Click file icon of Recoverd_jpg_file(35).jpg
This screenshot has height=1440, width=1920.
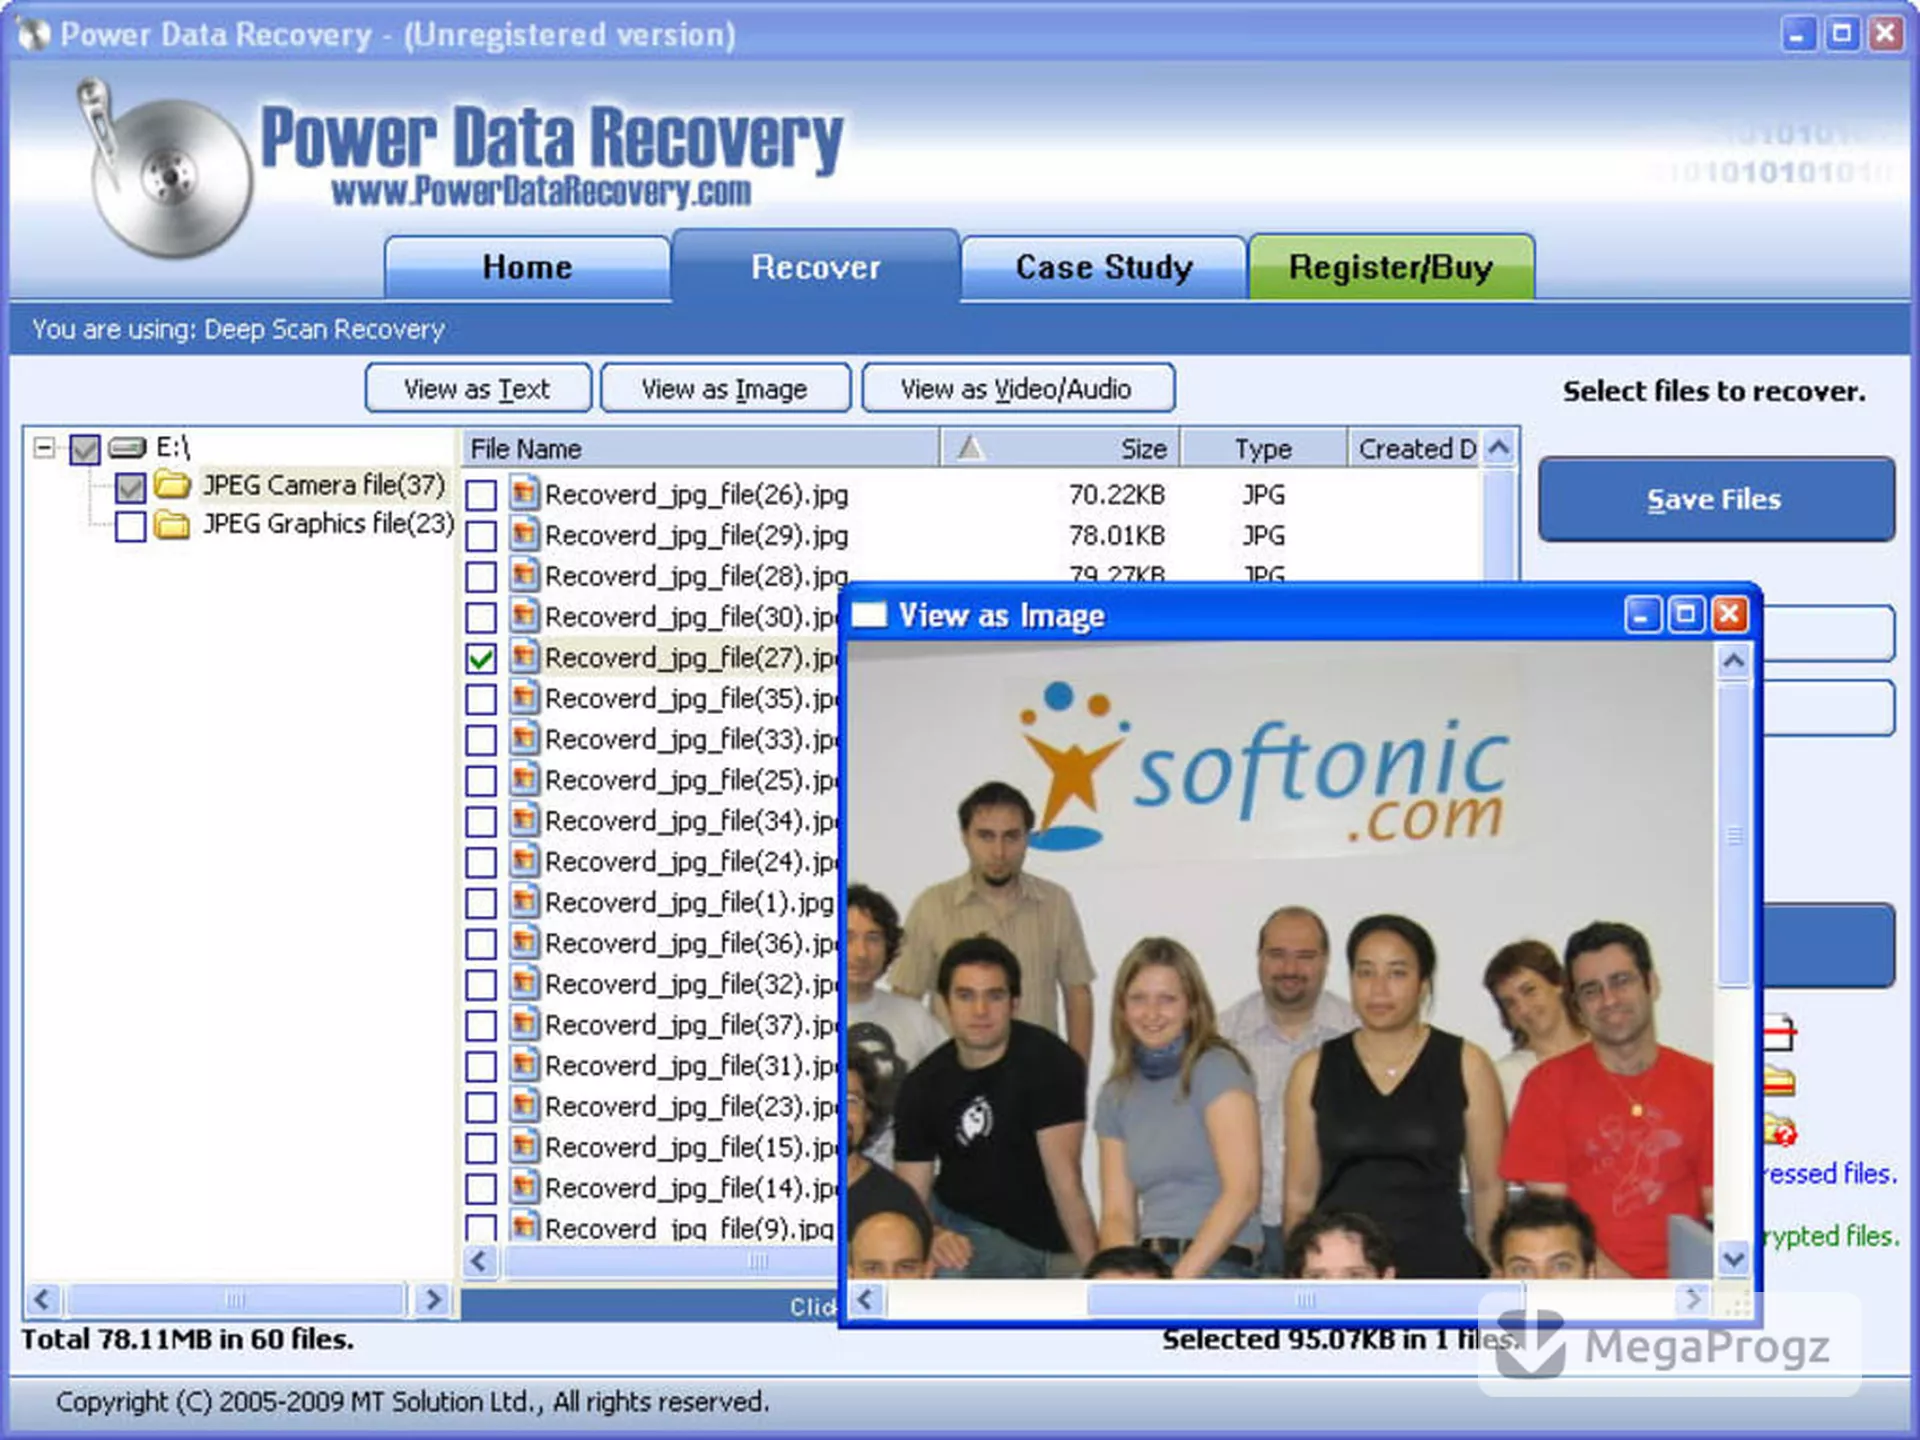[x=524, y=698]
